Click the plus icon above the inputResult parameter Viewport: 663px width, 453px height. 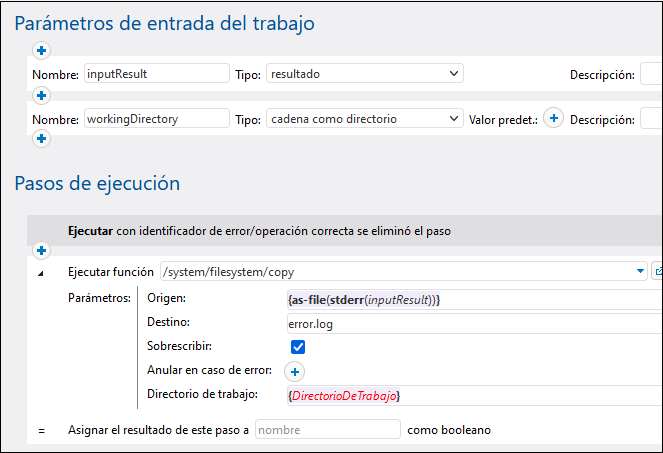[x=42, y=51]
